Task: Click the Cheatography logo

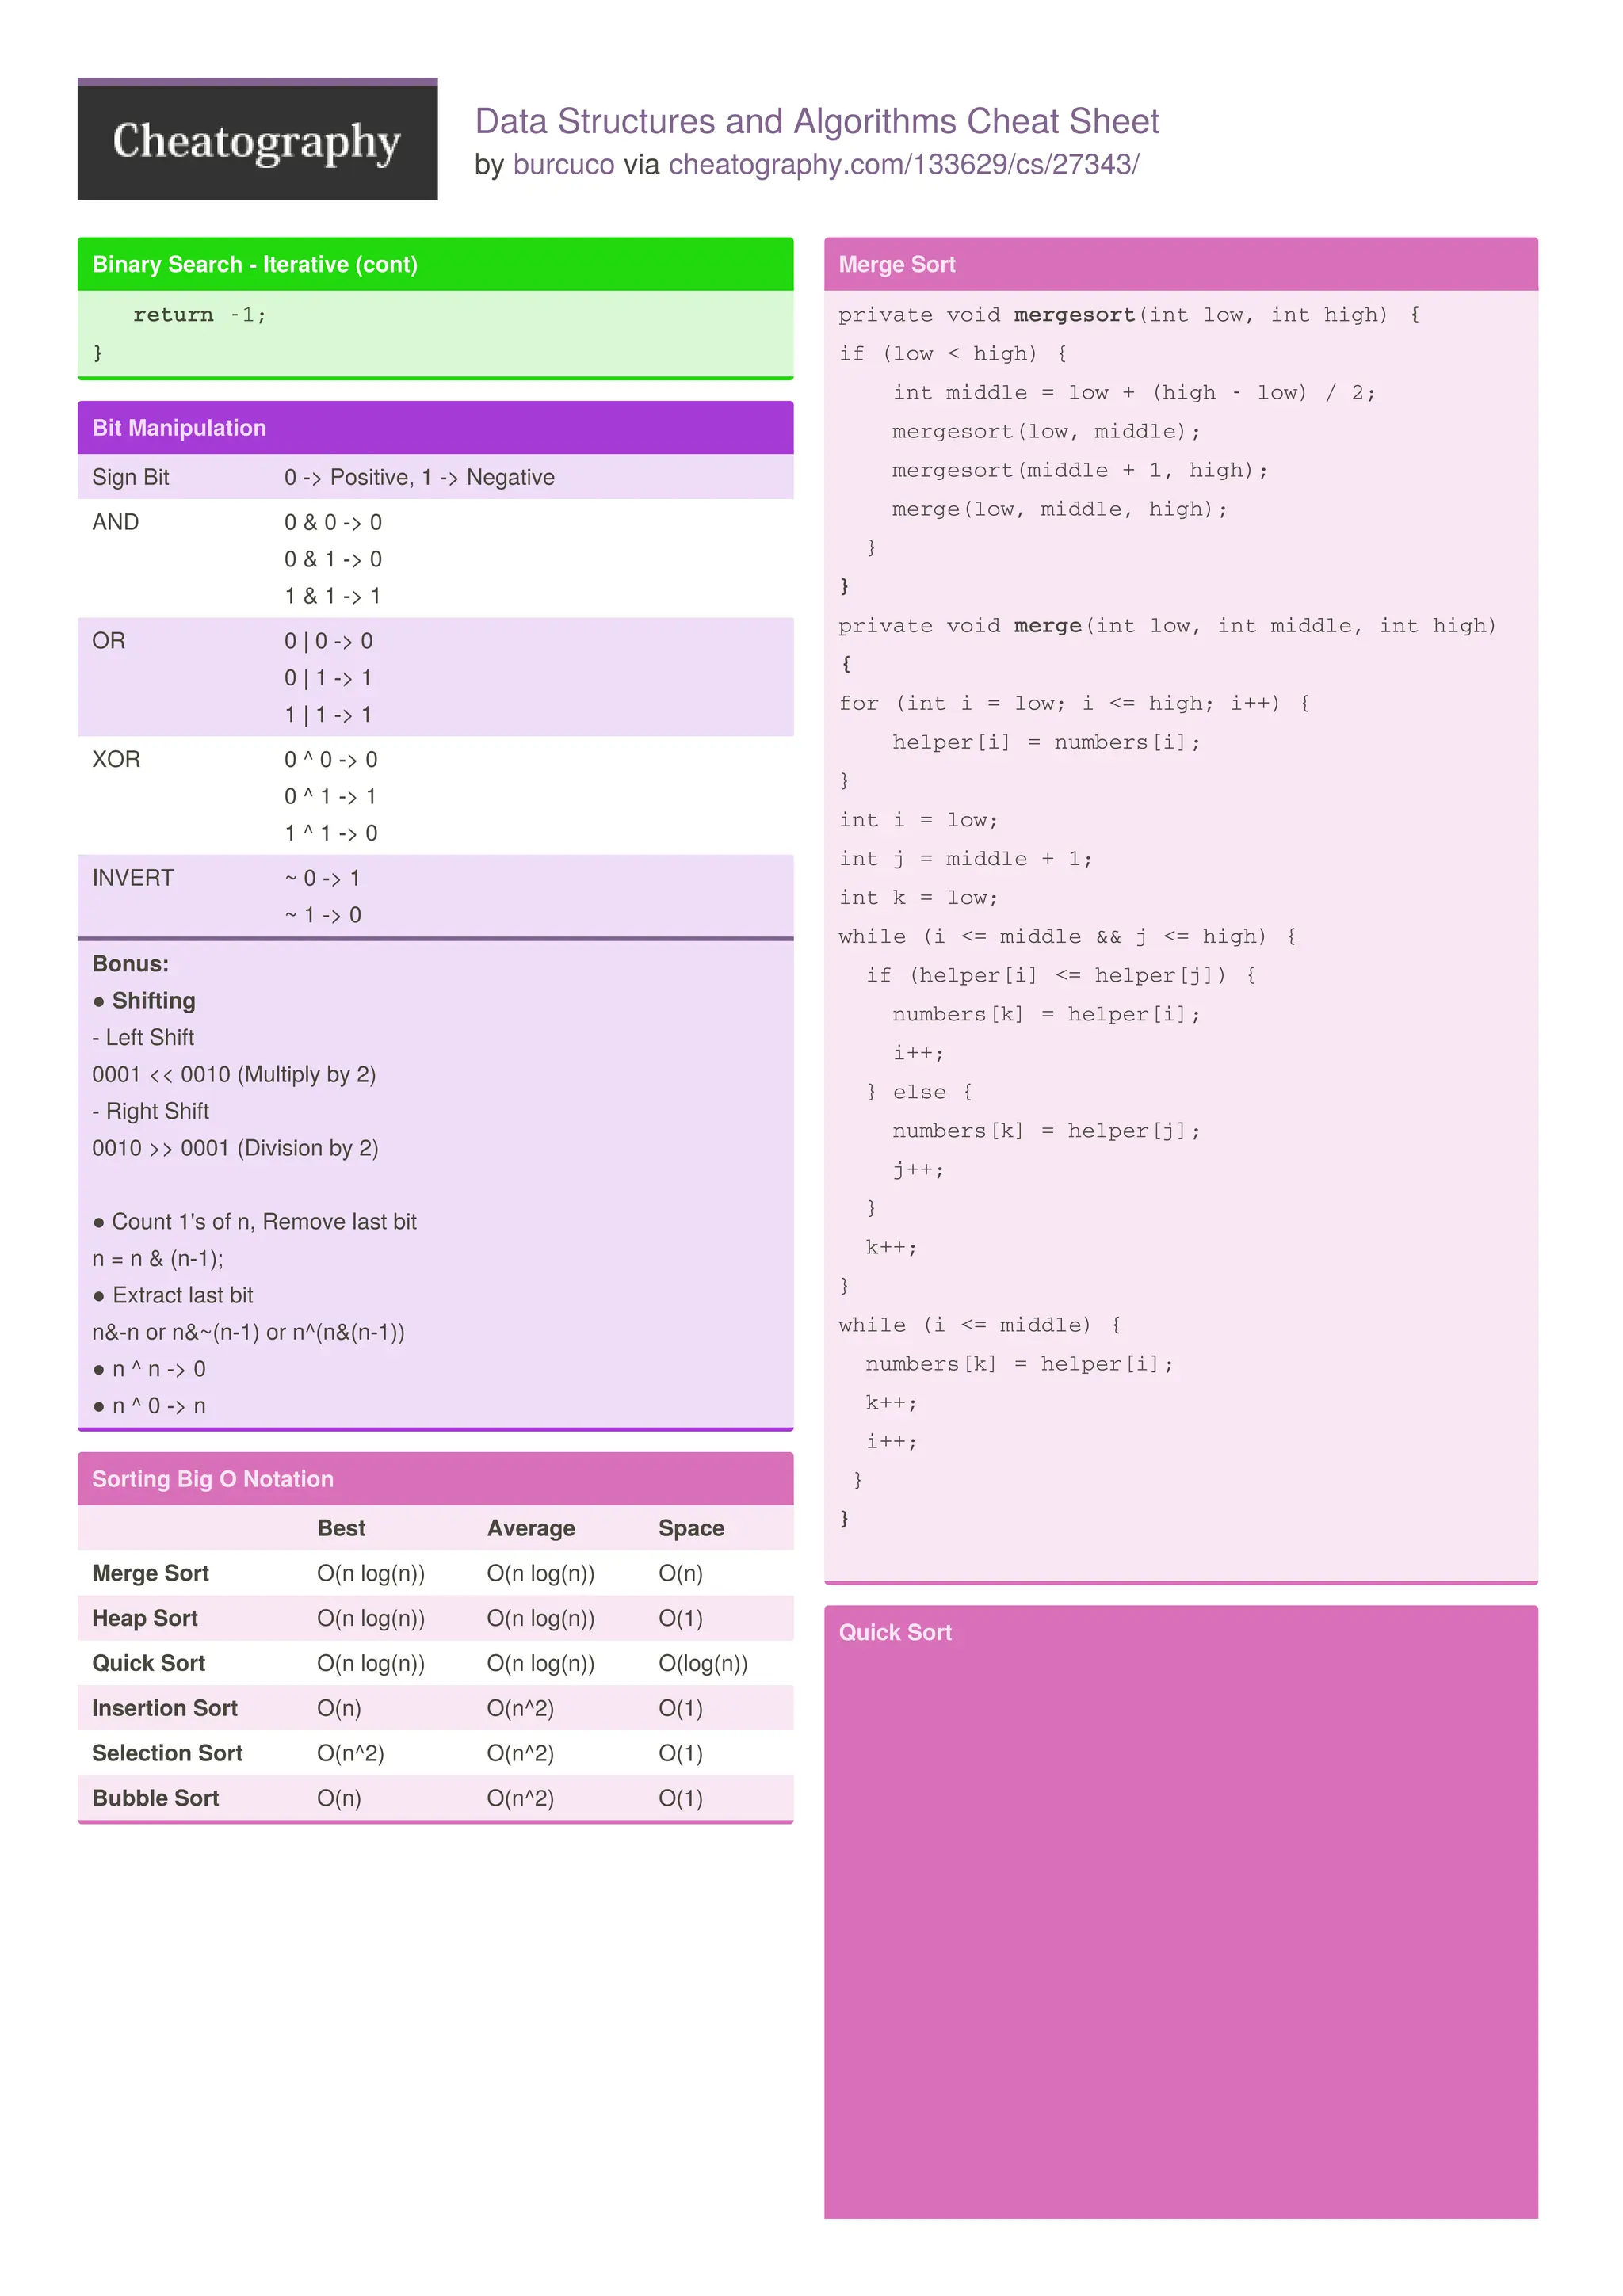Action: 257,139
